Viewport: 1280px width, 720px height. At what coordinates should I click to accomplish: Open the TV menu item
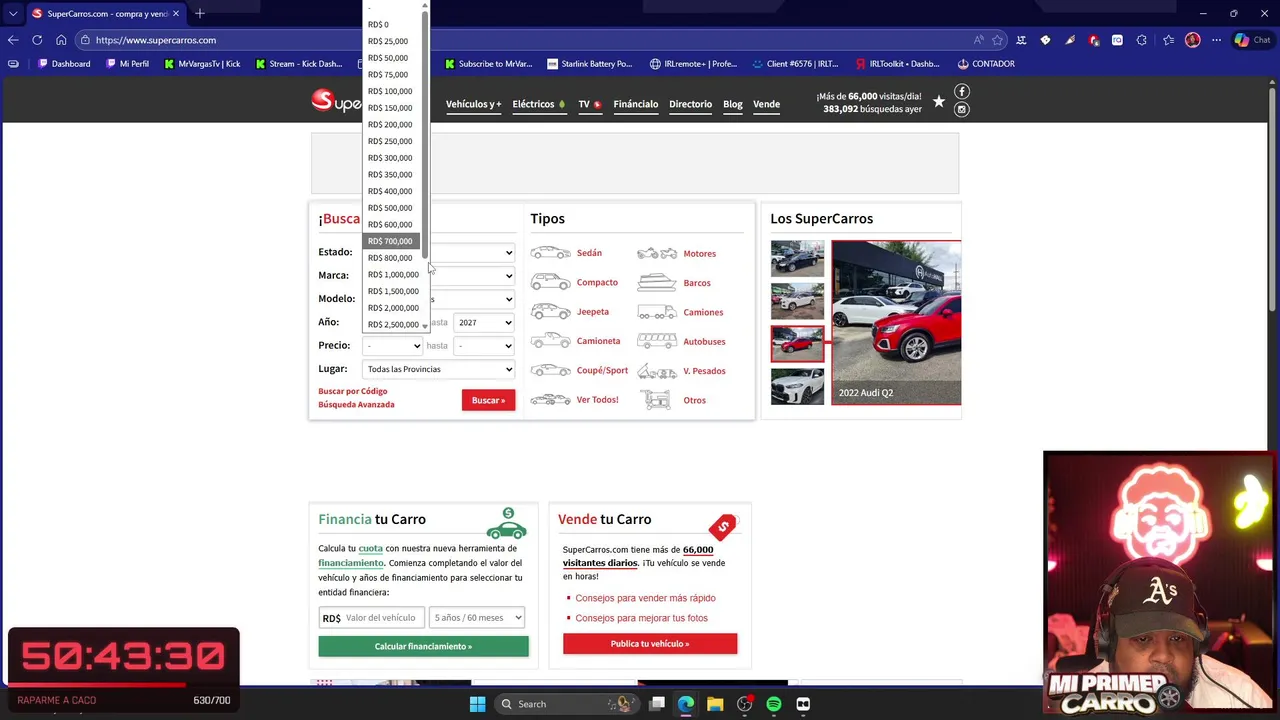coord(589,104)
